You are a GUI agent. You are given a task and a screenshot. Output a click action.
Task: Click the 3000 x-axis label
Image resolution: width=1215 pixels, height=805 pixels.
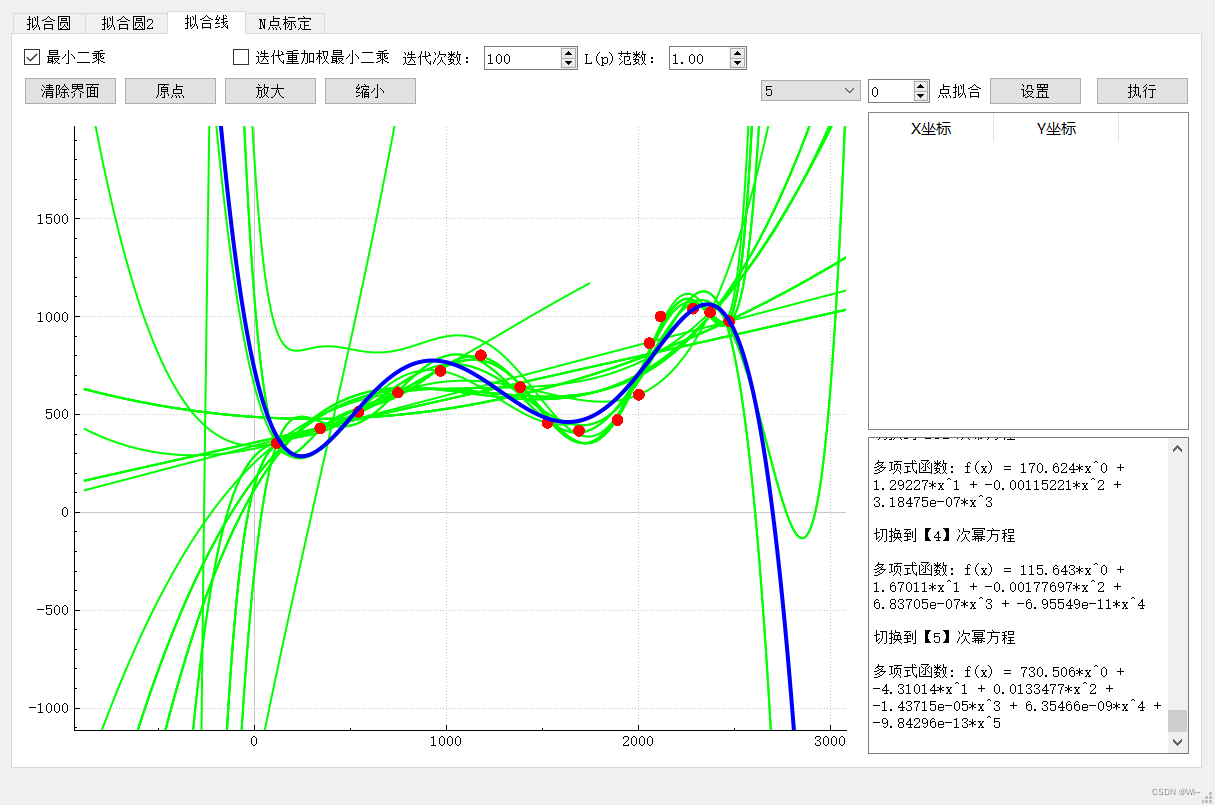click(829, 741)
